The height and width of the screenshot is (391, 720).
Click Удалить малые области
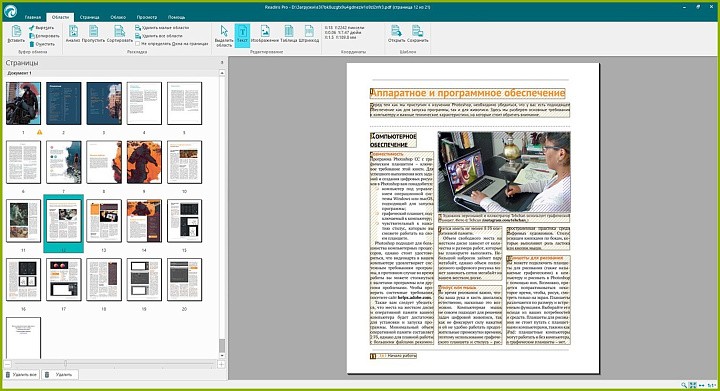point(162,28)
